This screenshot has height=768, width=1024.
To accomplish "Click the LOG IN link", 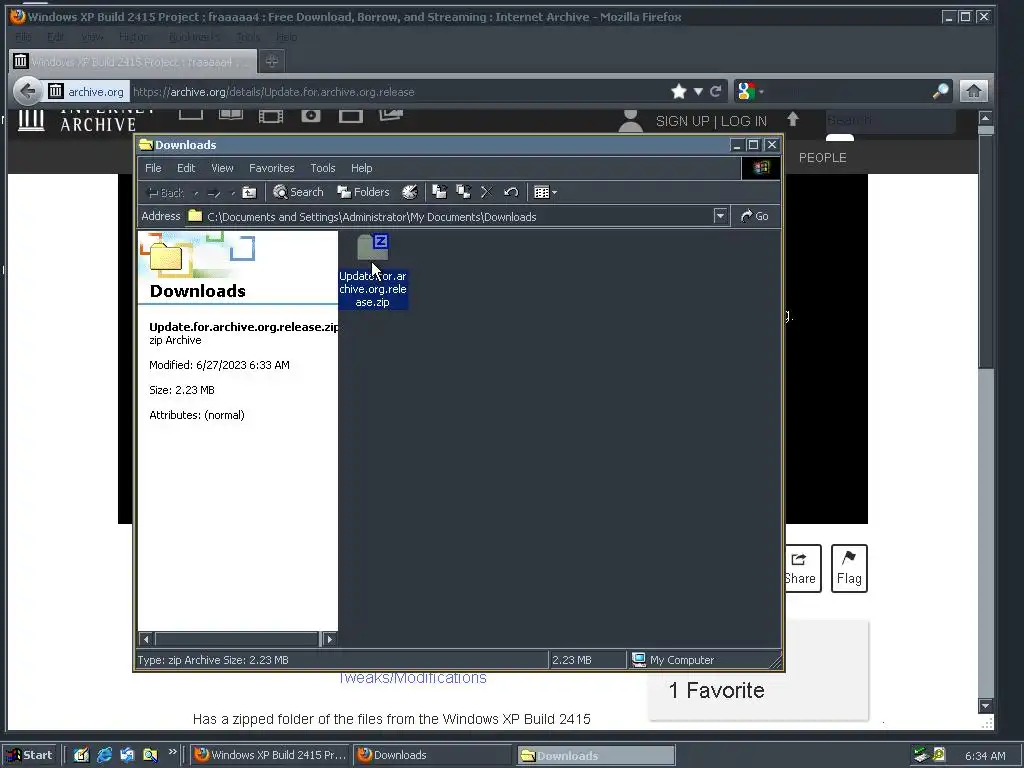I will 744,121.
